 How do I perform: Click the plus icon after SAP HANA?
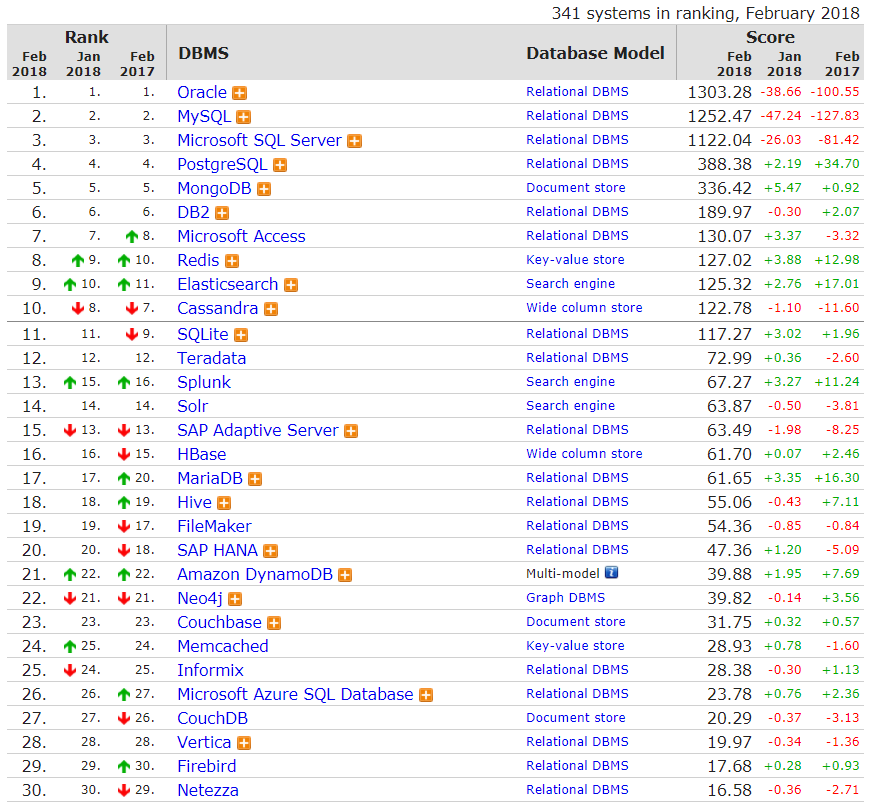(271, 551)
